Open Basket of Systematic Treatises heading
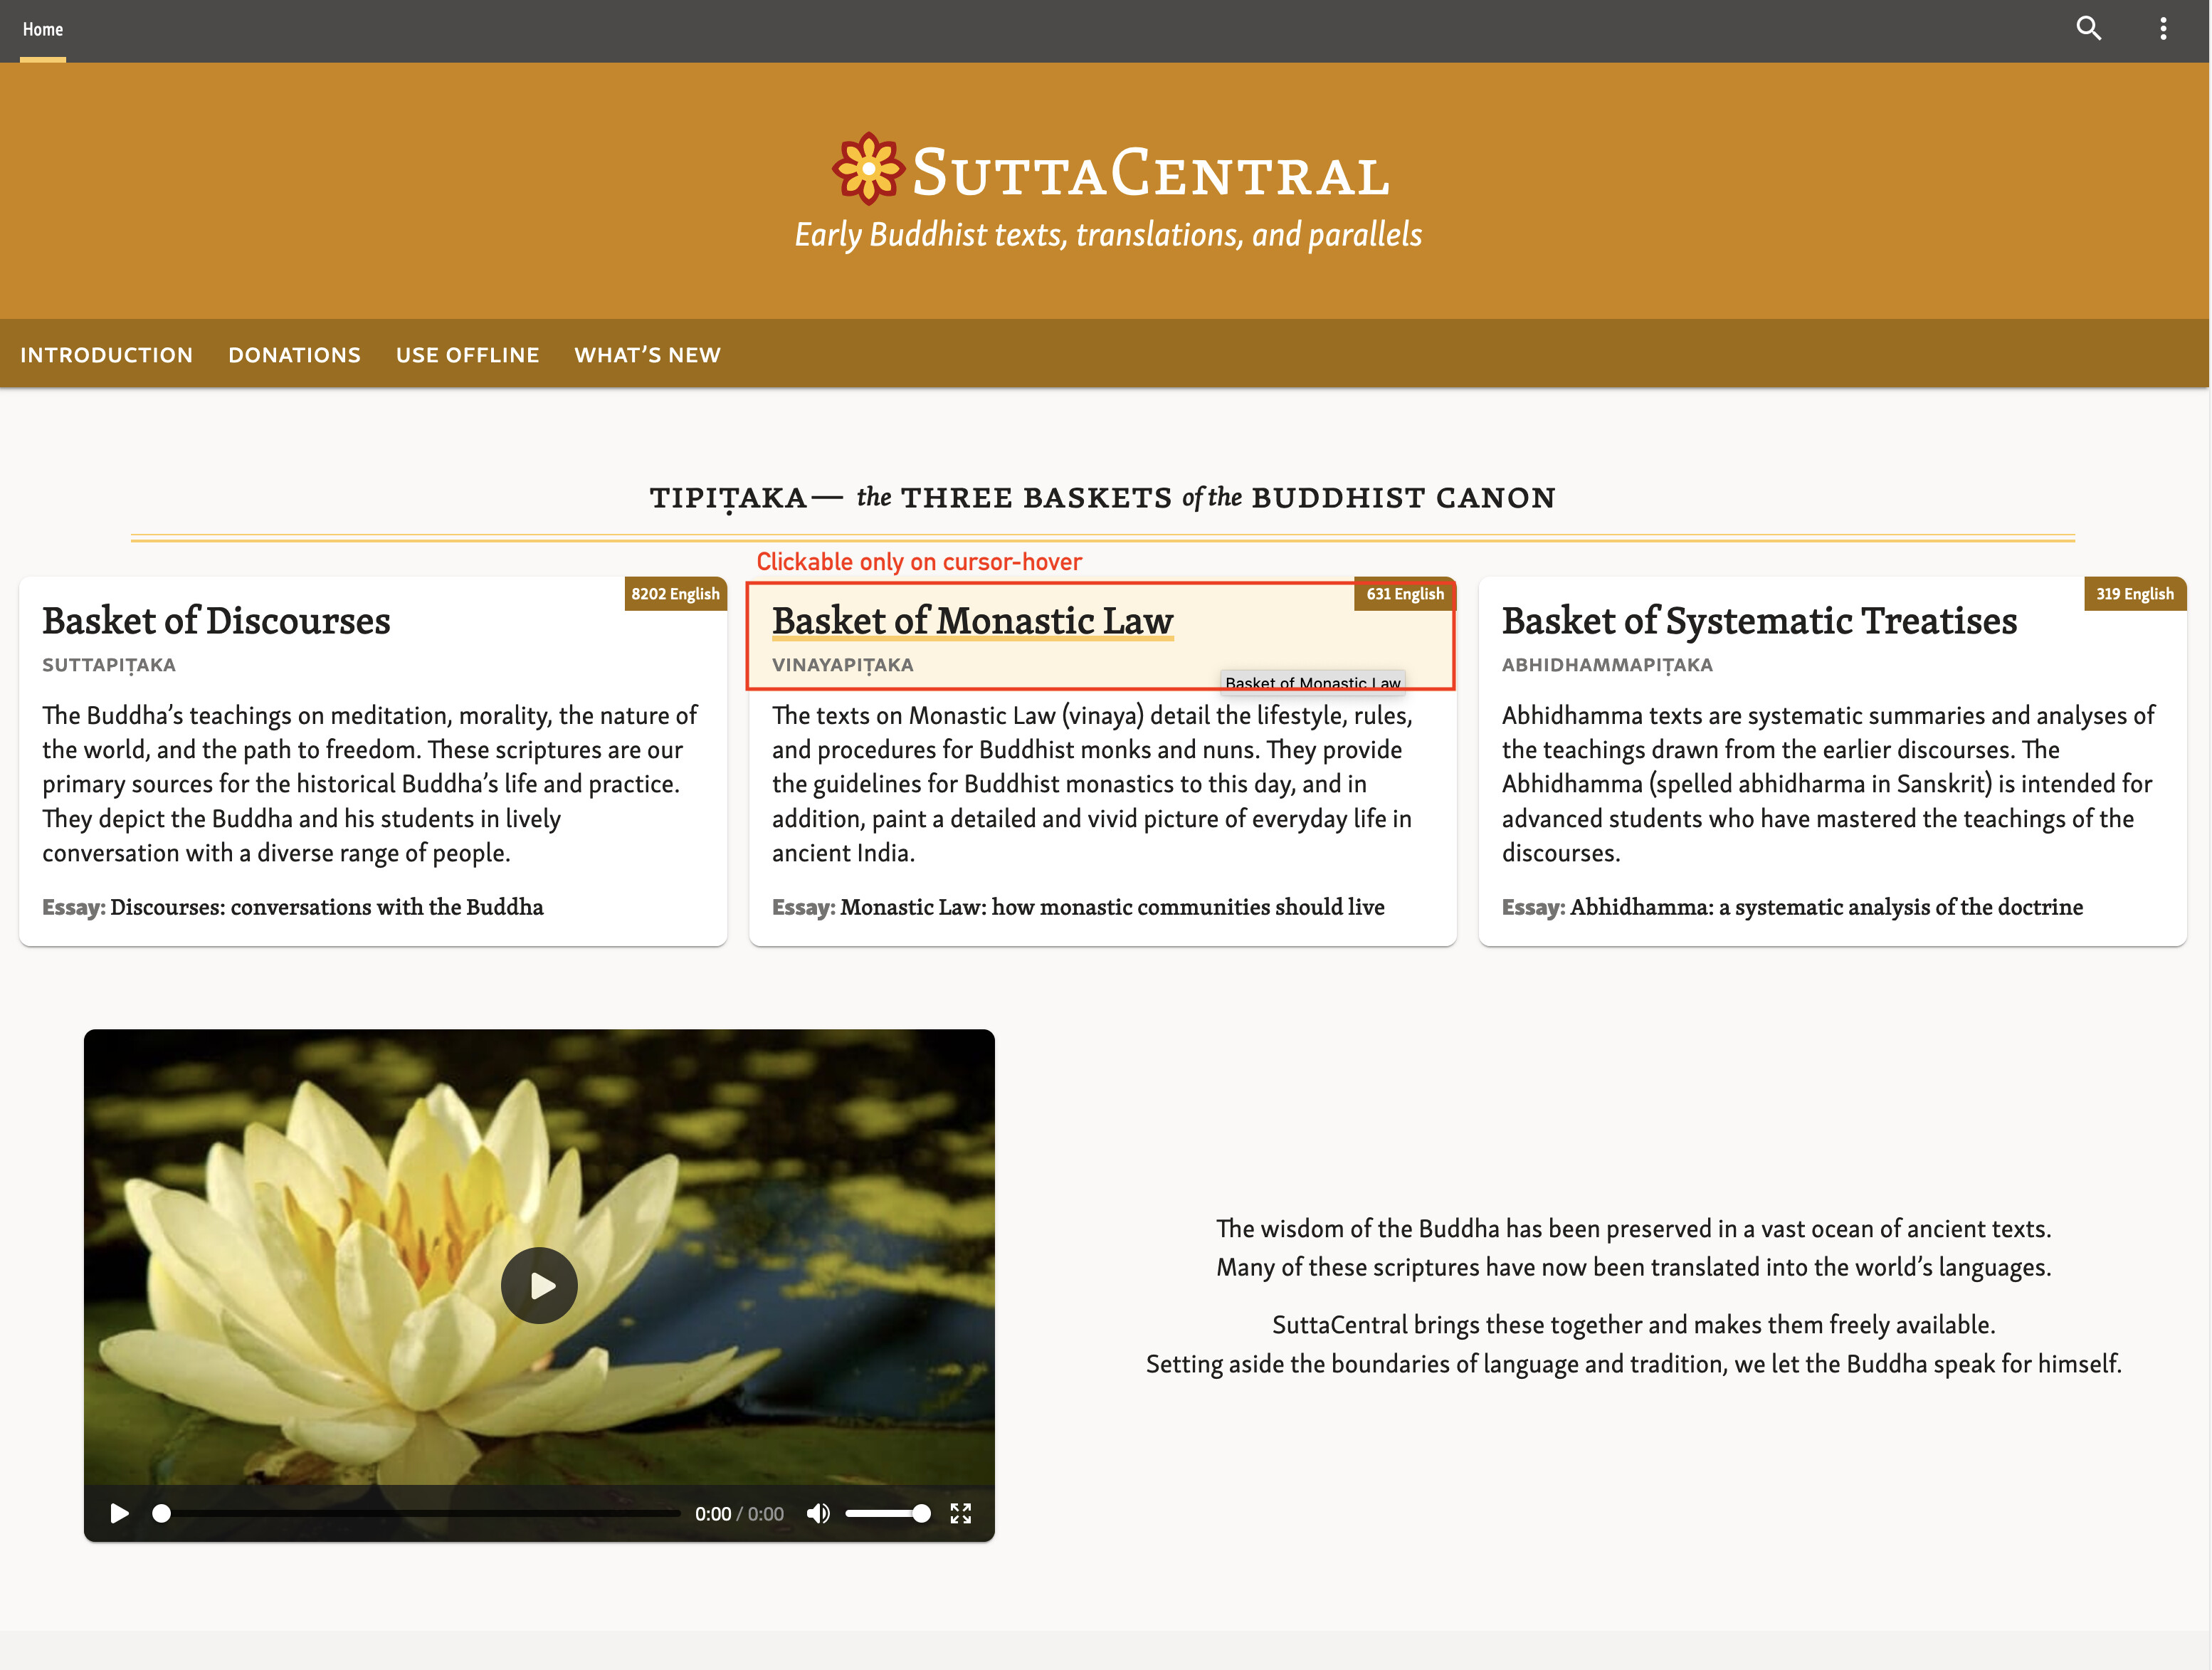 point(1759,621)
